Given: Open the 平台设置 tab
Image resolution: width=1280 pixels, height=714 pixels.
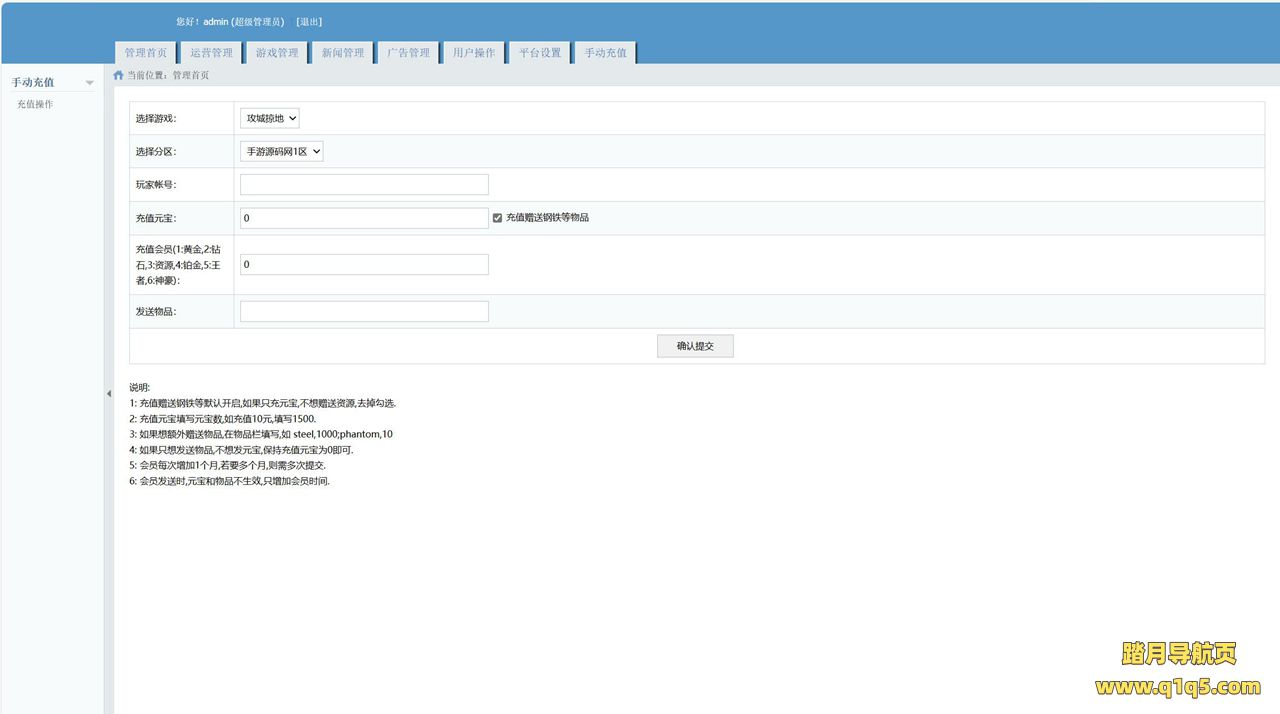Looking at the screenshot, I should (x=540, y=53).
